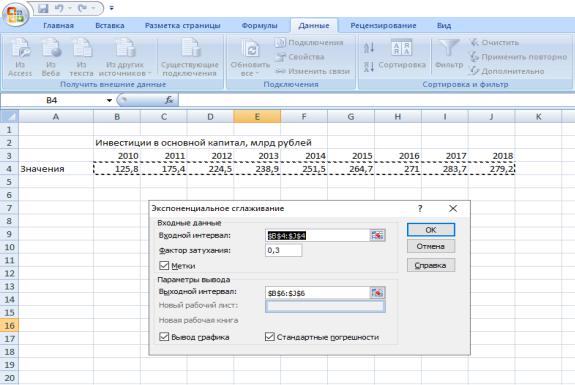This screenshot has width=575, height=385.
Task: Close the Экспоненциальное сглаживание dialog
Action: click(453, 208)
